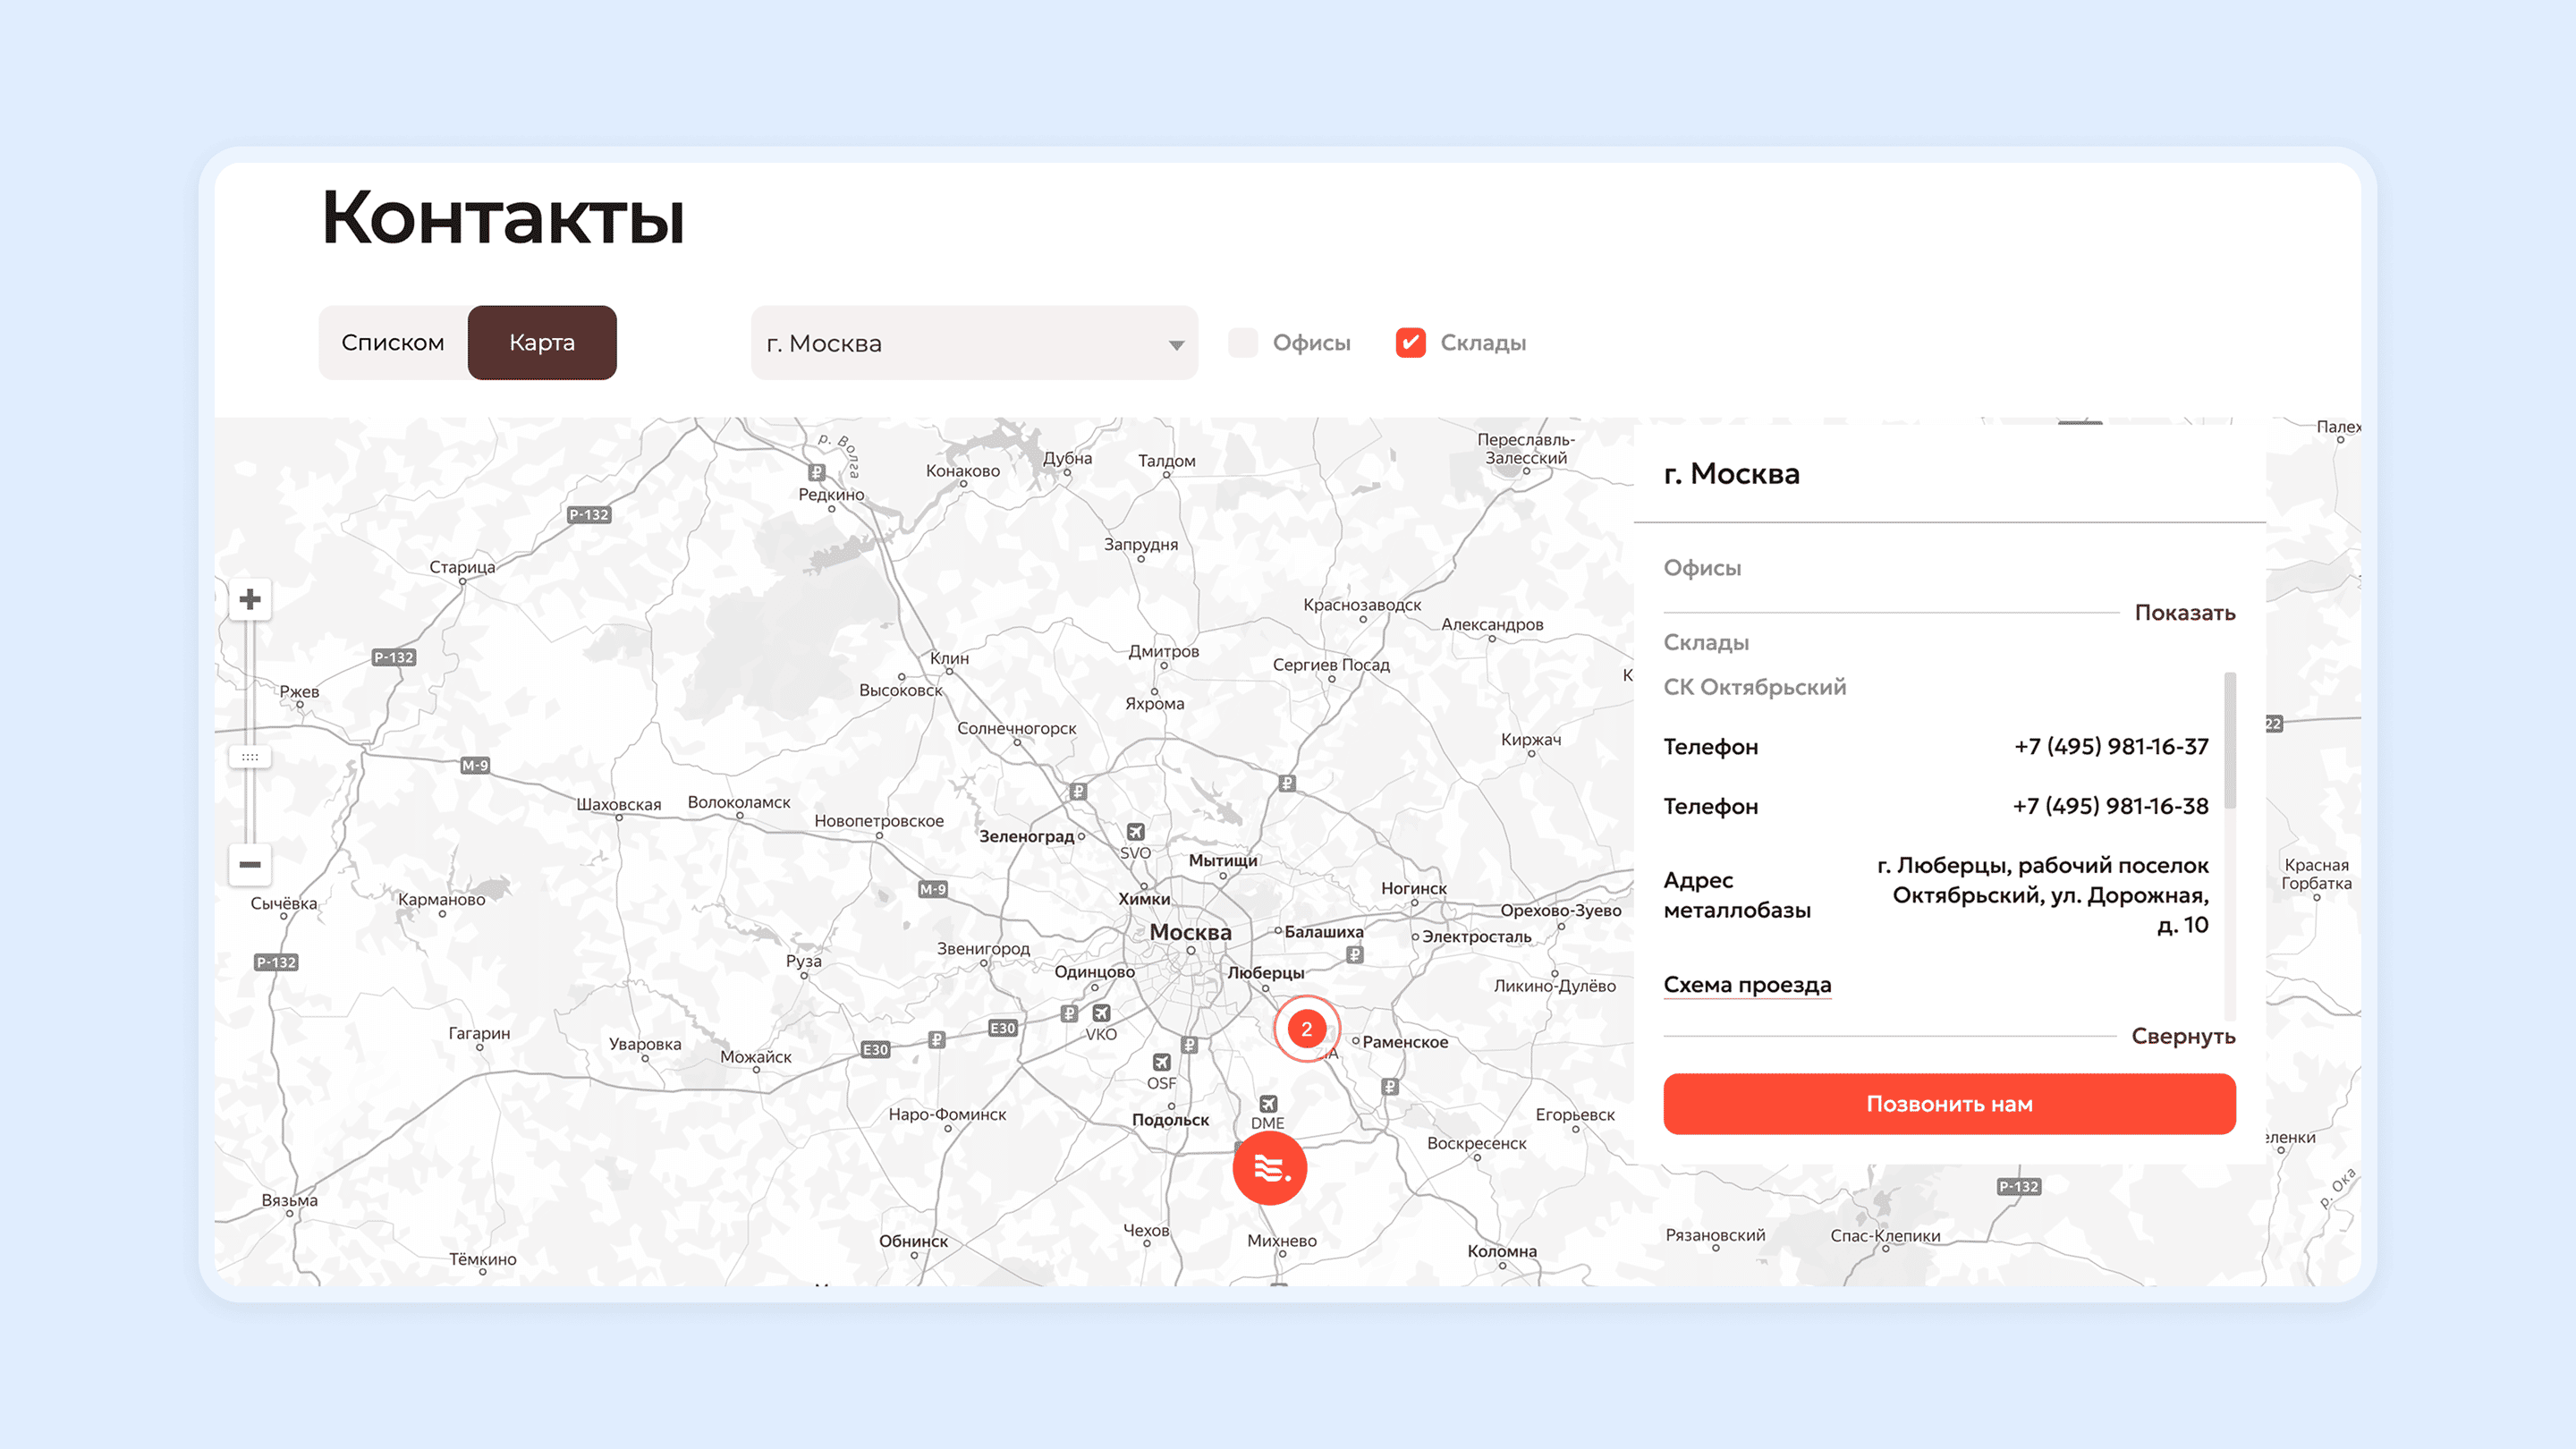Click the toll road icon near Редкино
Screen dimensions: 2576x1449
817,472
